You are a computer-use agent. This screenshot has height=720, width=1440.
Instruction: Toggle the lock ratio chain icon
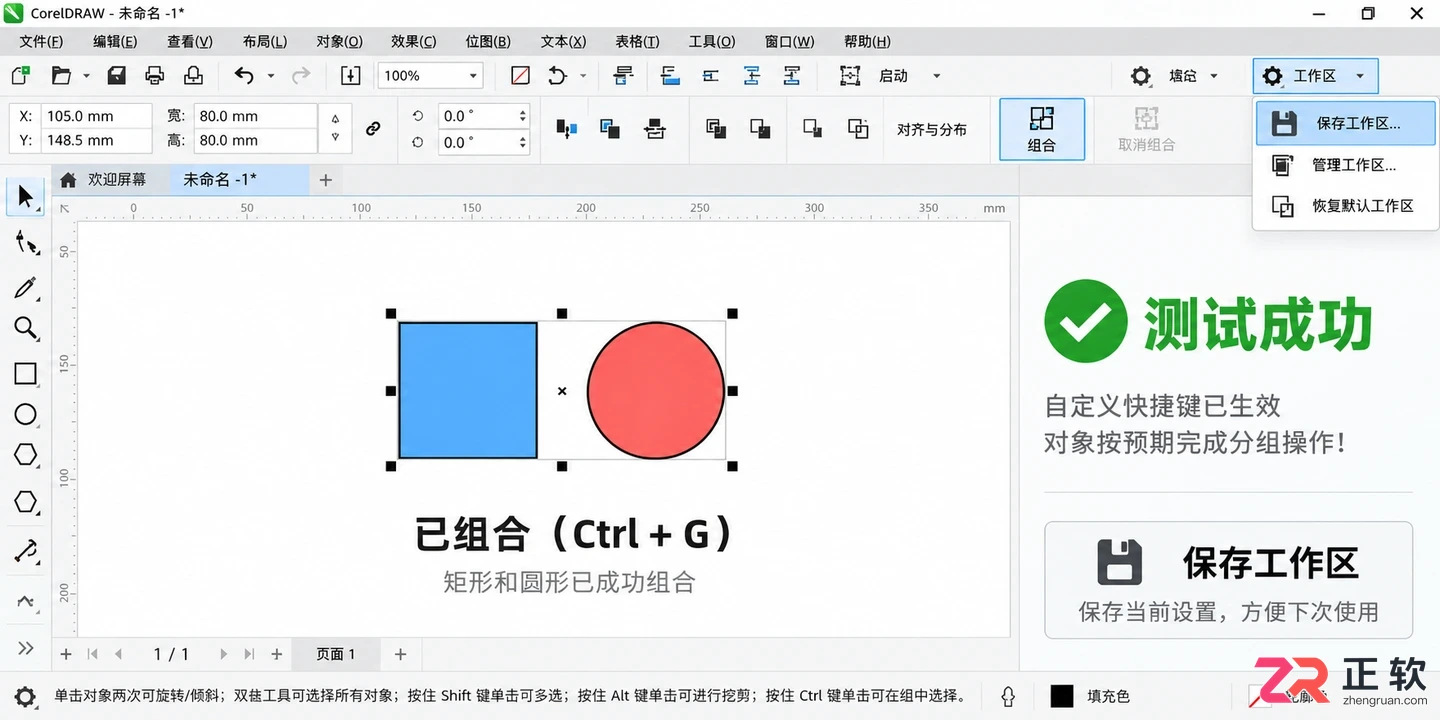(372, 129)
